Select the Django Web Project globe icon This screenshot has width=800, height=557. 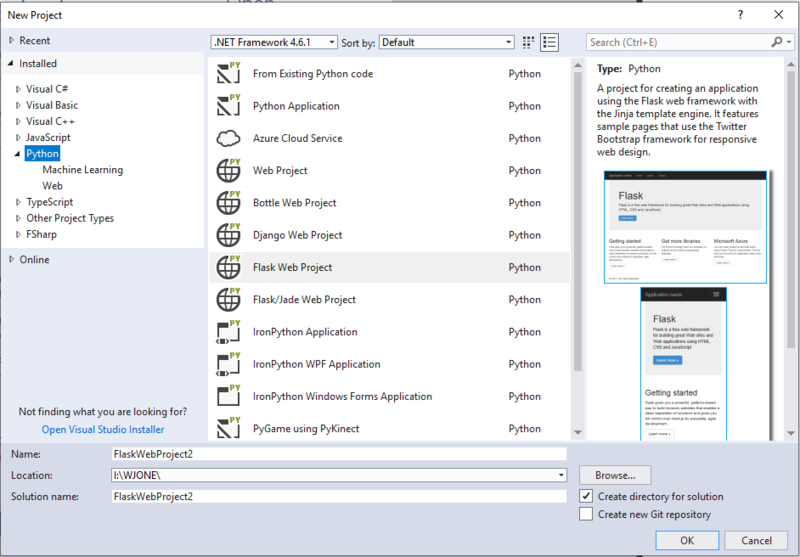(x=229, y=235)
